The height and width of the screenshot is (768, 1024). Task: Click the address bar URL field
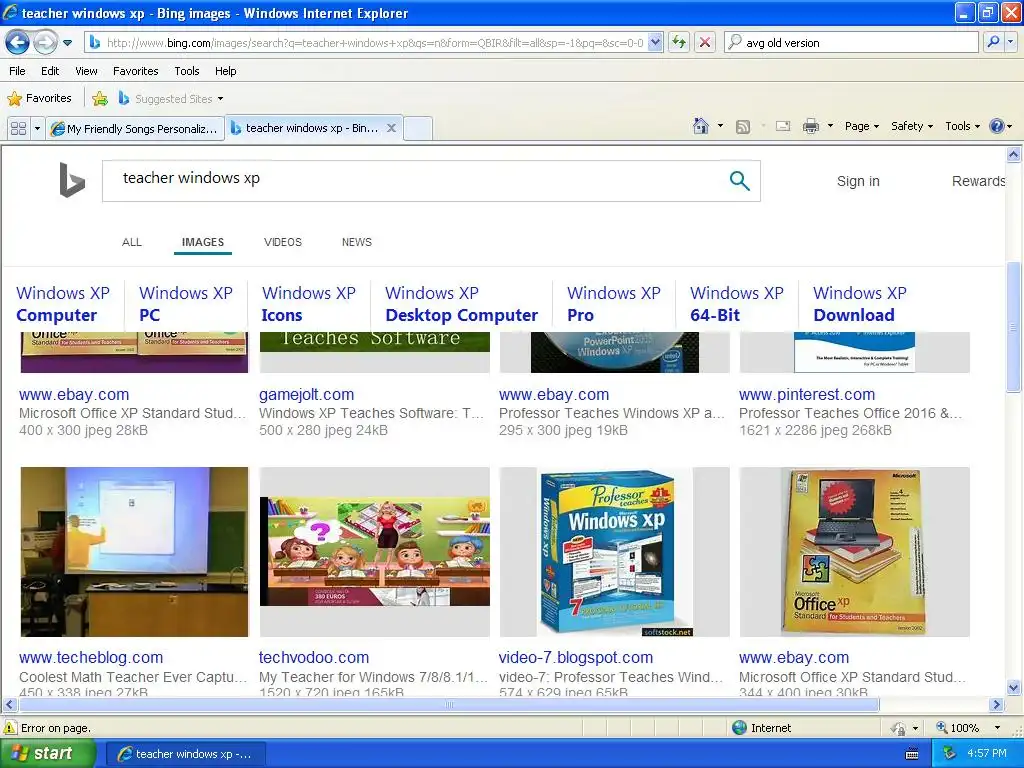coord(373,42)
